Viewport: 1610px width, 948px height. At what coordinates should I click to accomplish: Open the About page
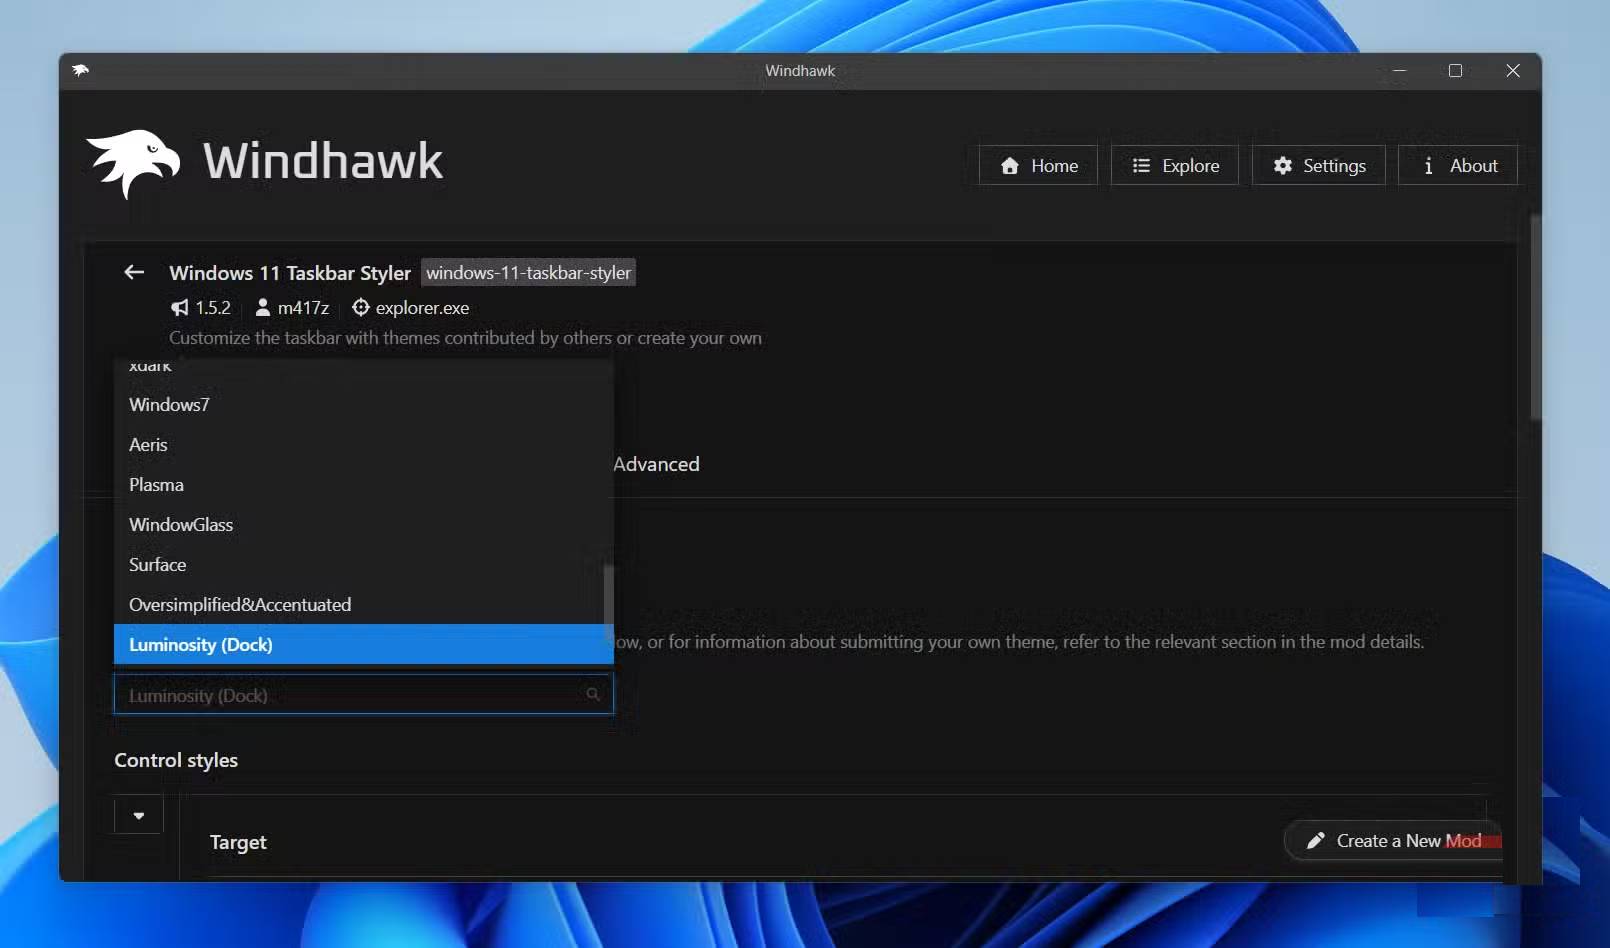[x=1457, y=166]
